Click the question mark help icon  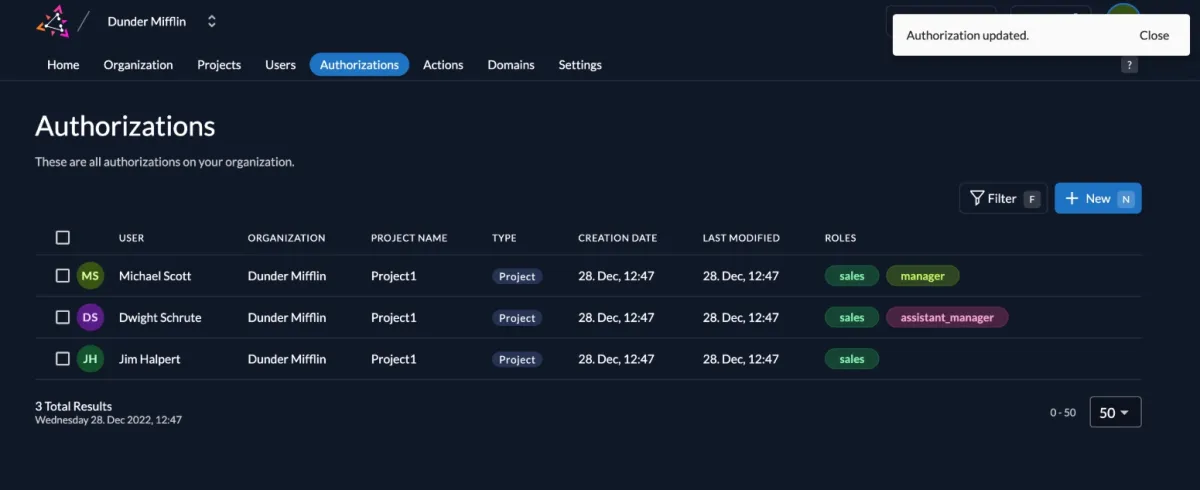pyautogui.click(x=1129, y=65)
